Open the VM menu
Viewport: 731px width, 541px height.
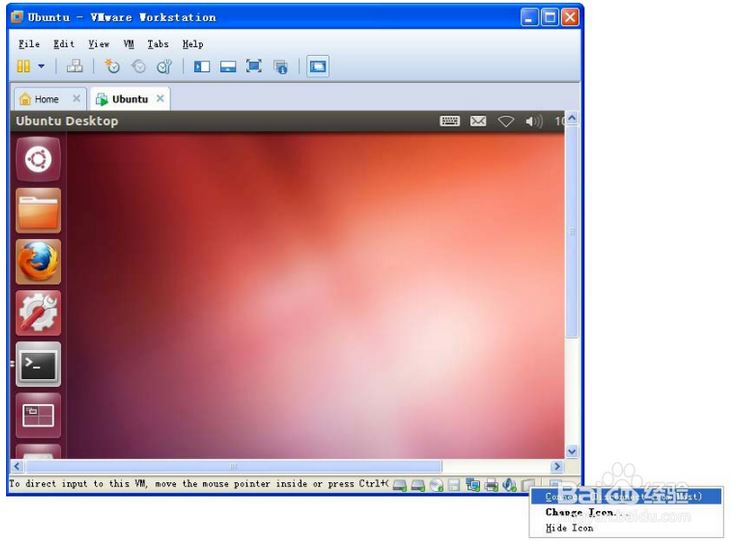129,44
